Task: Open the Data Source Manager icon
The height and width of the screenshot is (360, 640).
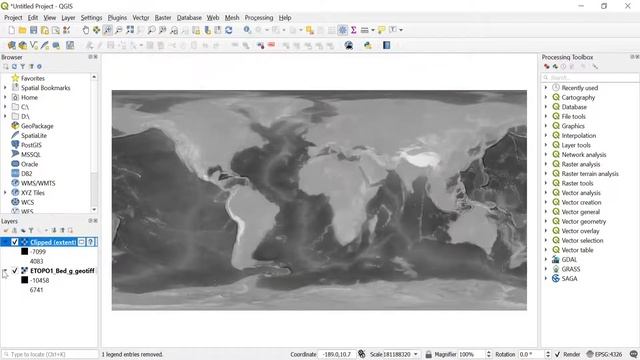Action: pos(11,45)
